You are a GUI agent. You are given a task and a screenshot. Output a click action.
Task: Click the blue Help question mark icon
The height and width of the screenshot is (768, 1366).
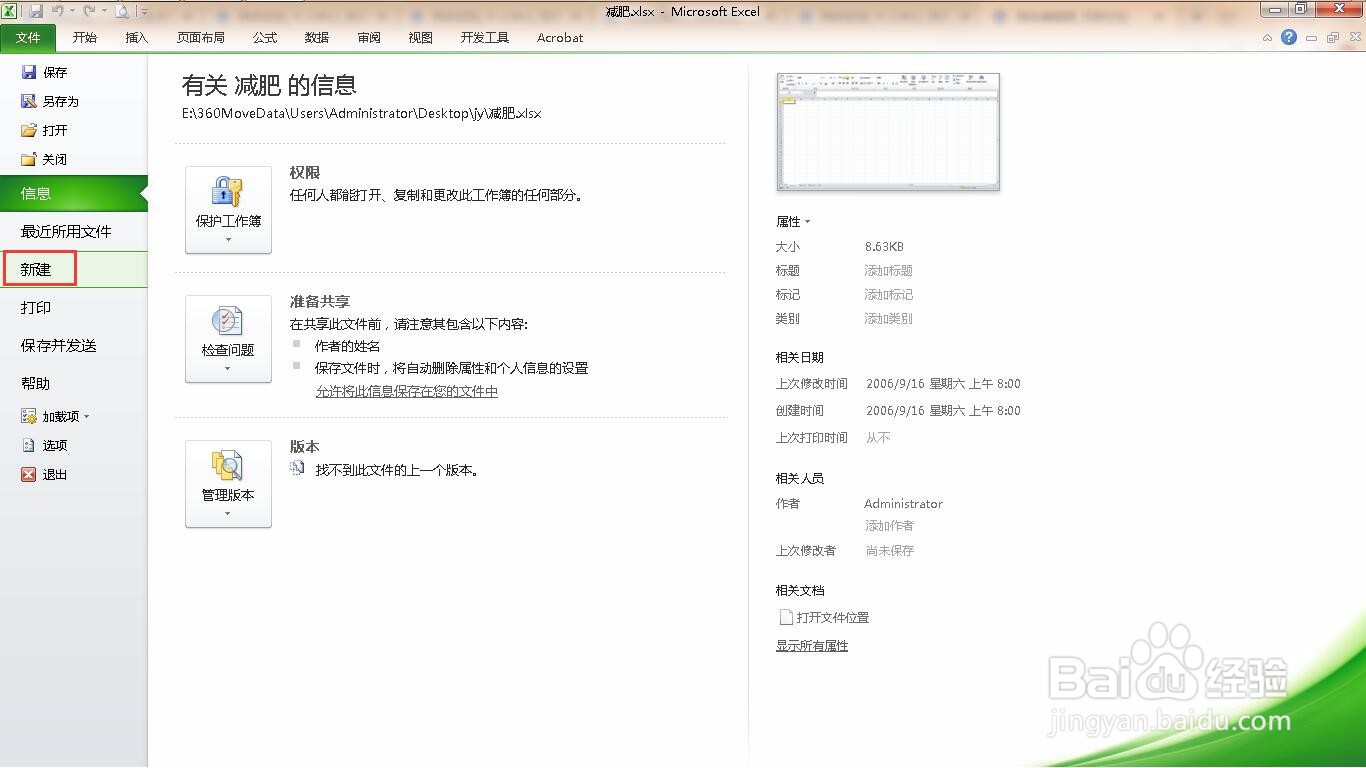pos(1289,37)
